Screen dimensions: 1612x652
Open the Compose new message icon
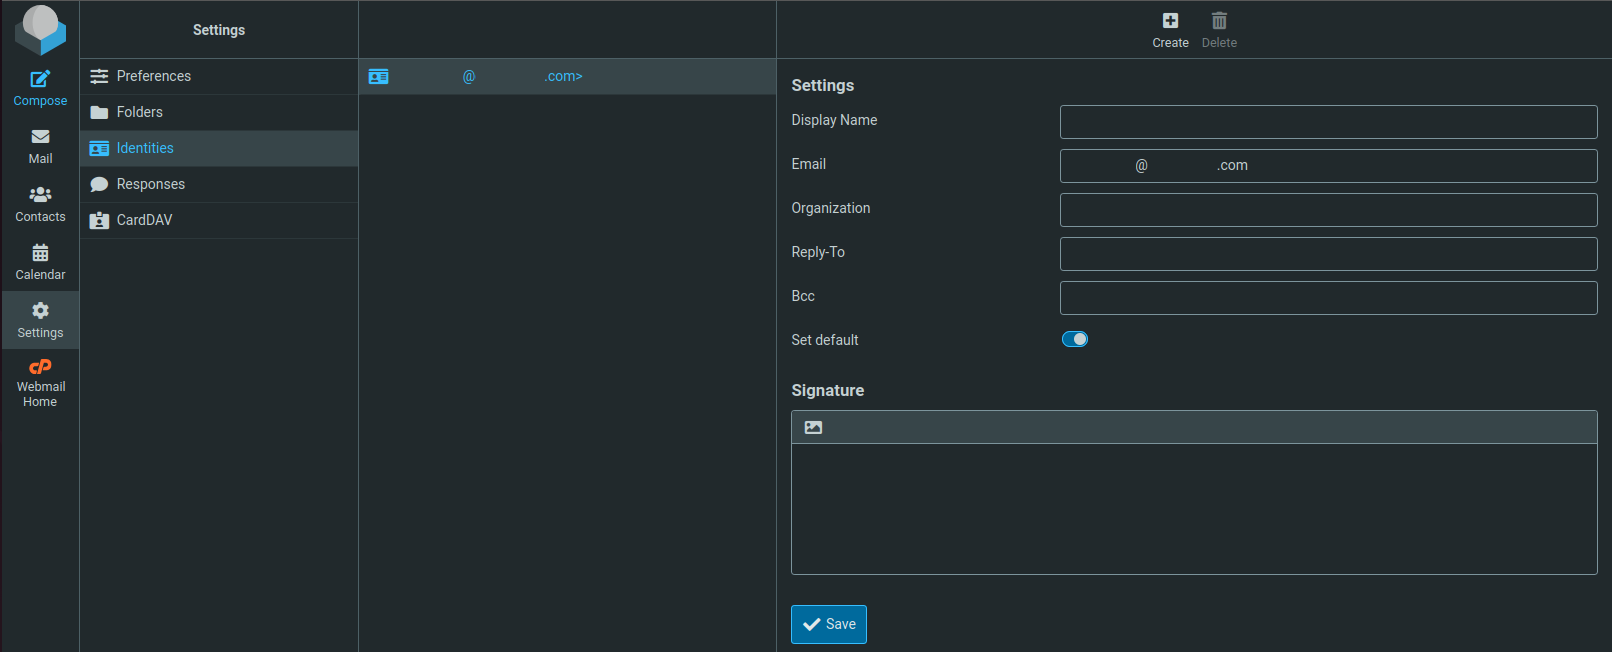point(40,80)
